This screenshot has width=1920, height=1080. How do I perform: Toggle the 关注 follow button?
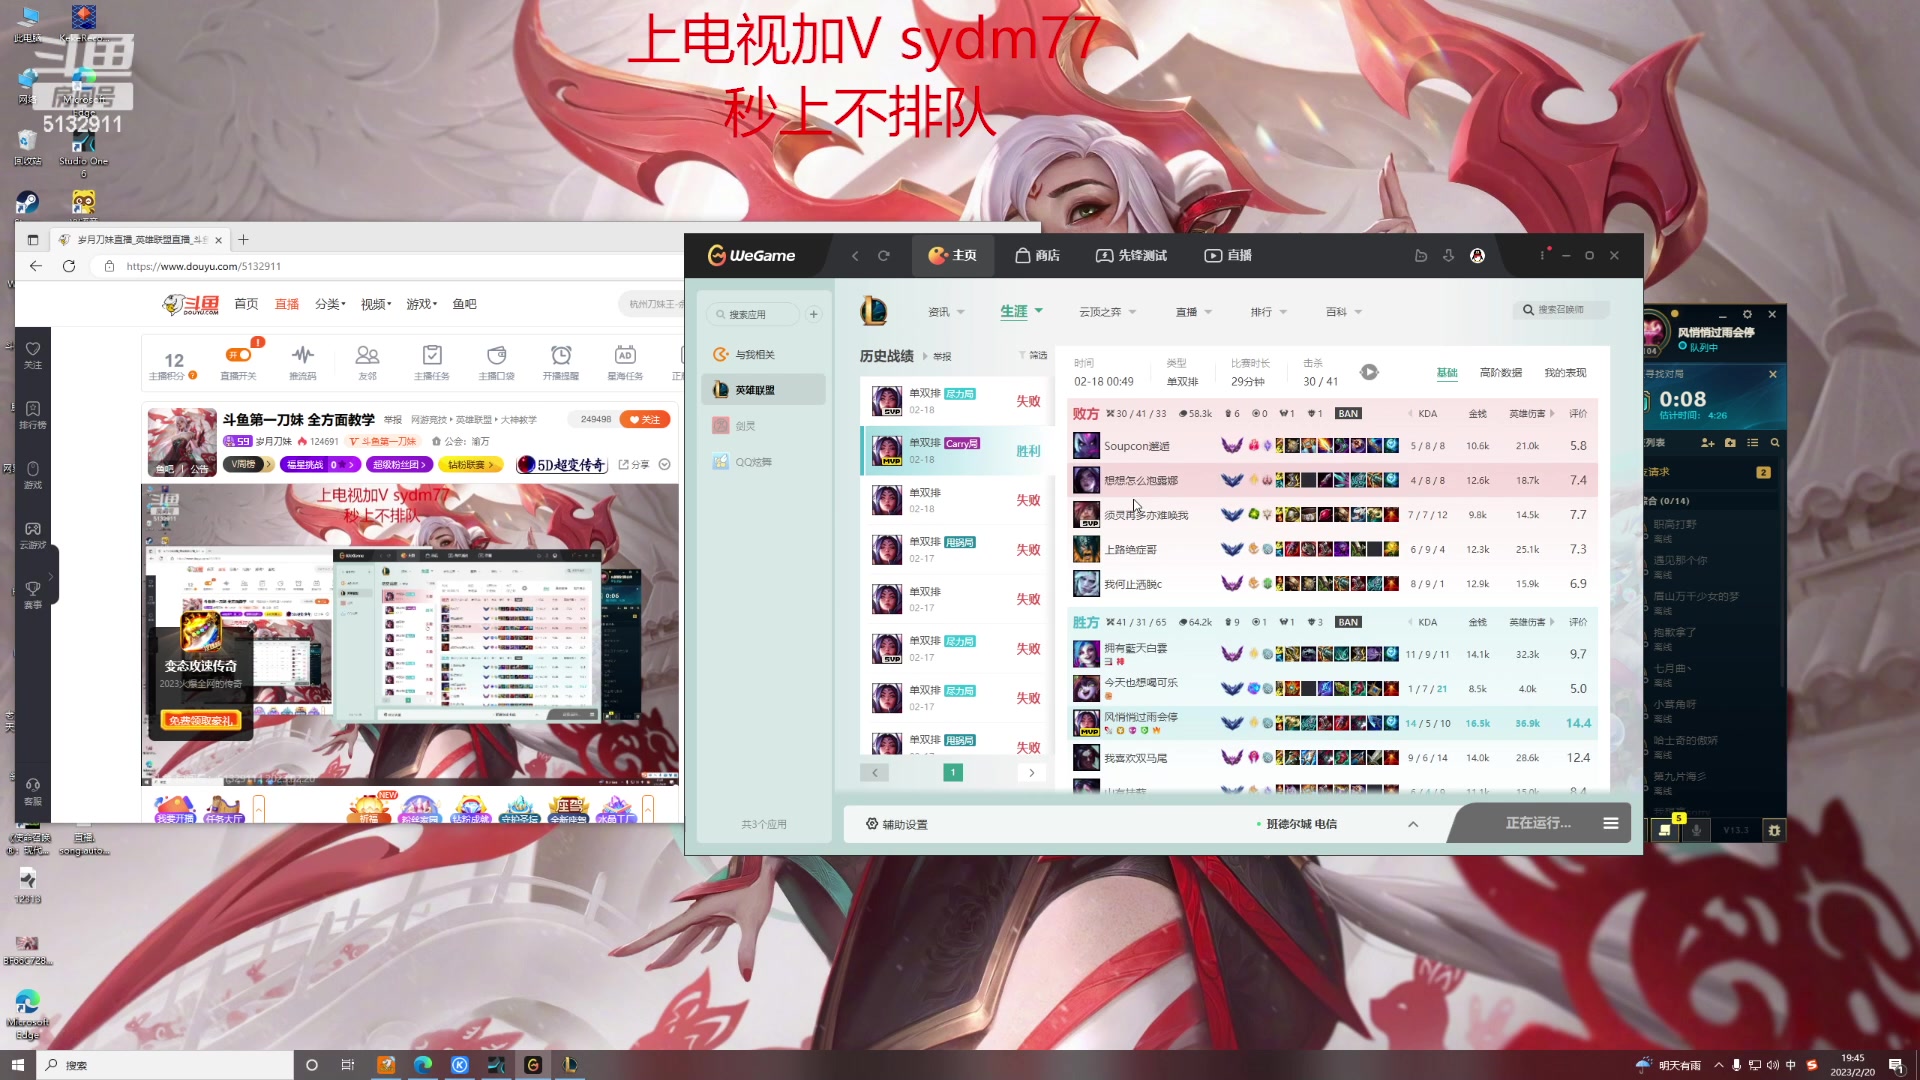coord(645,420)
